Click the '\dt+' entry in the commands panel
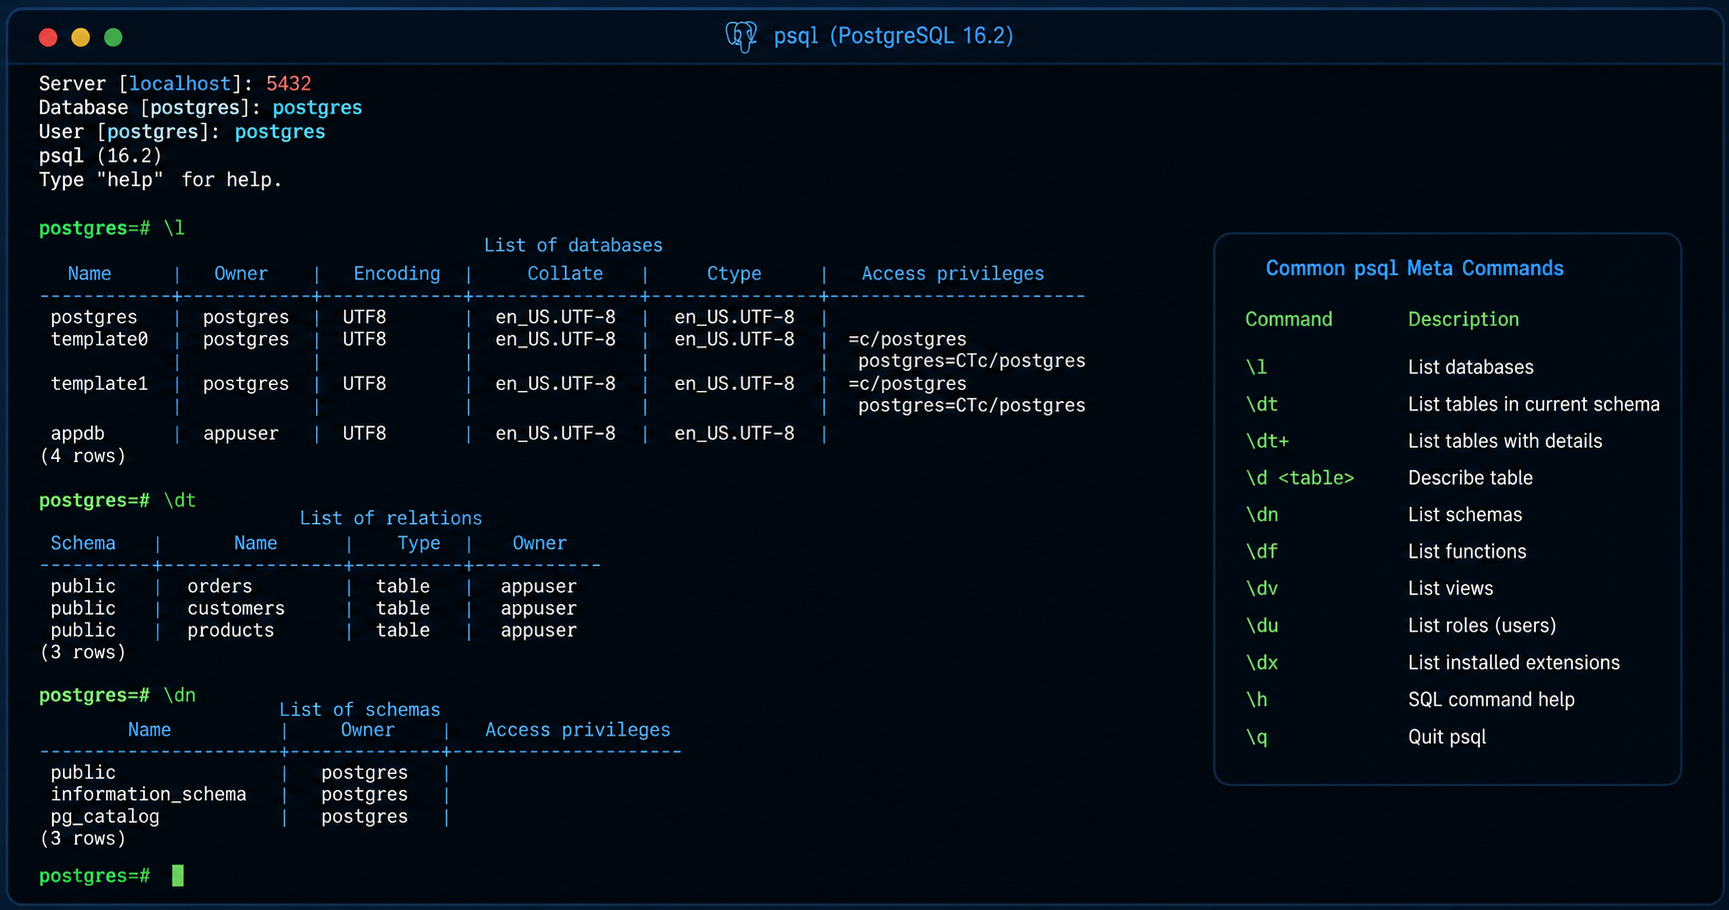This screenshot has height=910, width=1729. click(1267, 441)
